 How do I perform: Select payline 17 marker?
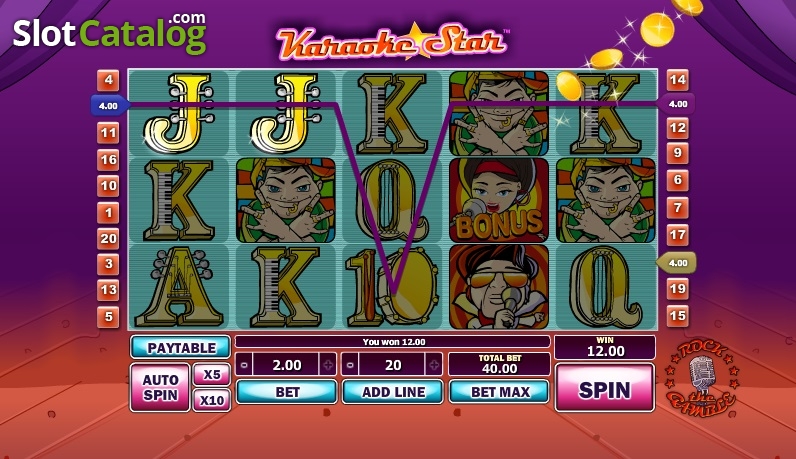[x=678, y=235]
